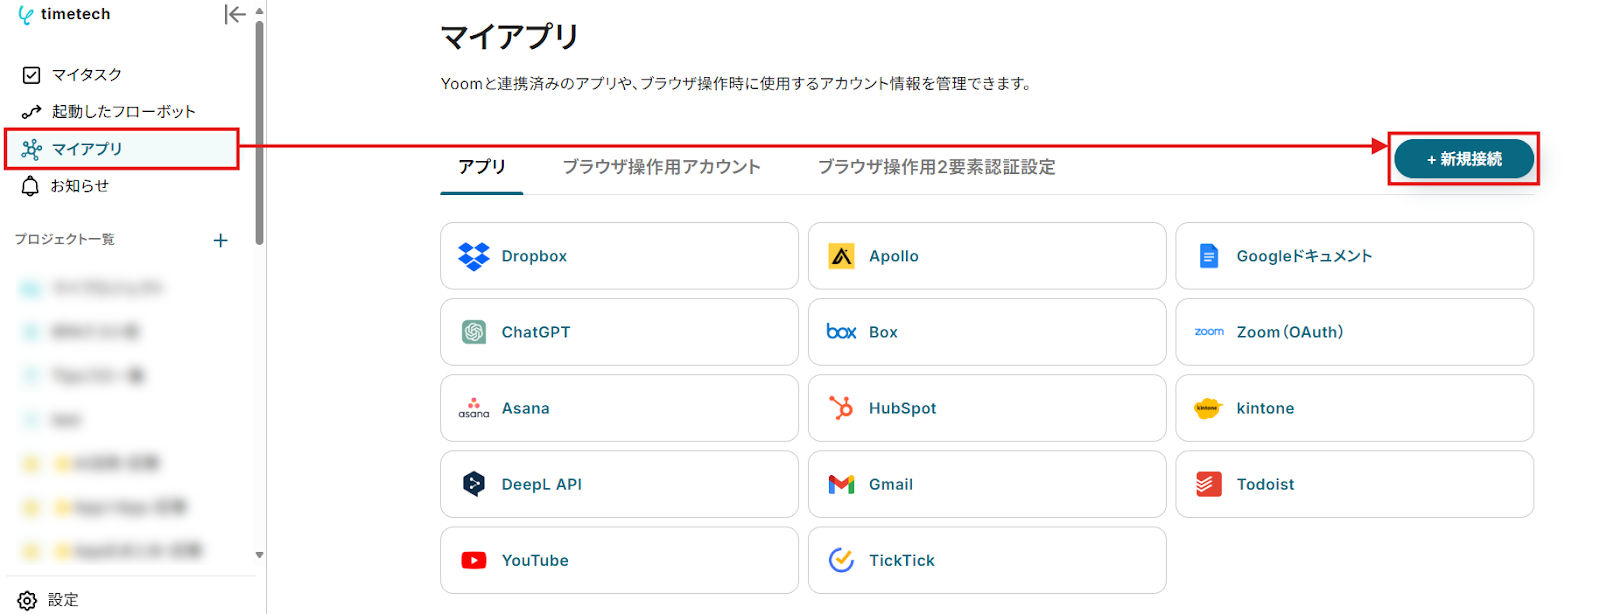Open 起動したフローボット in sidebar
This screenshot has width=1600, height=614.
[x=123, y=112]
